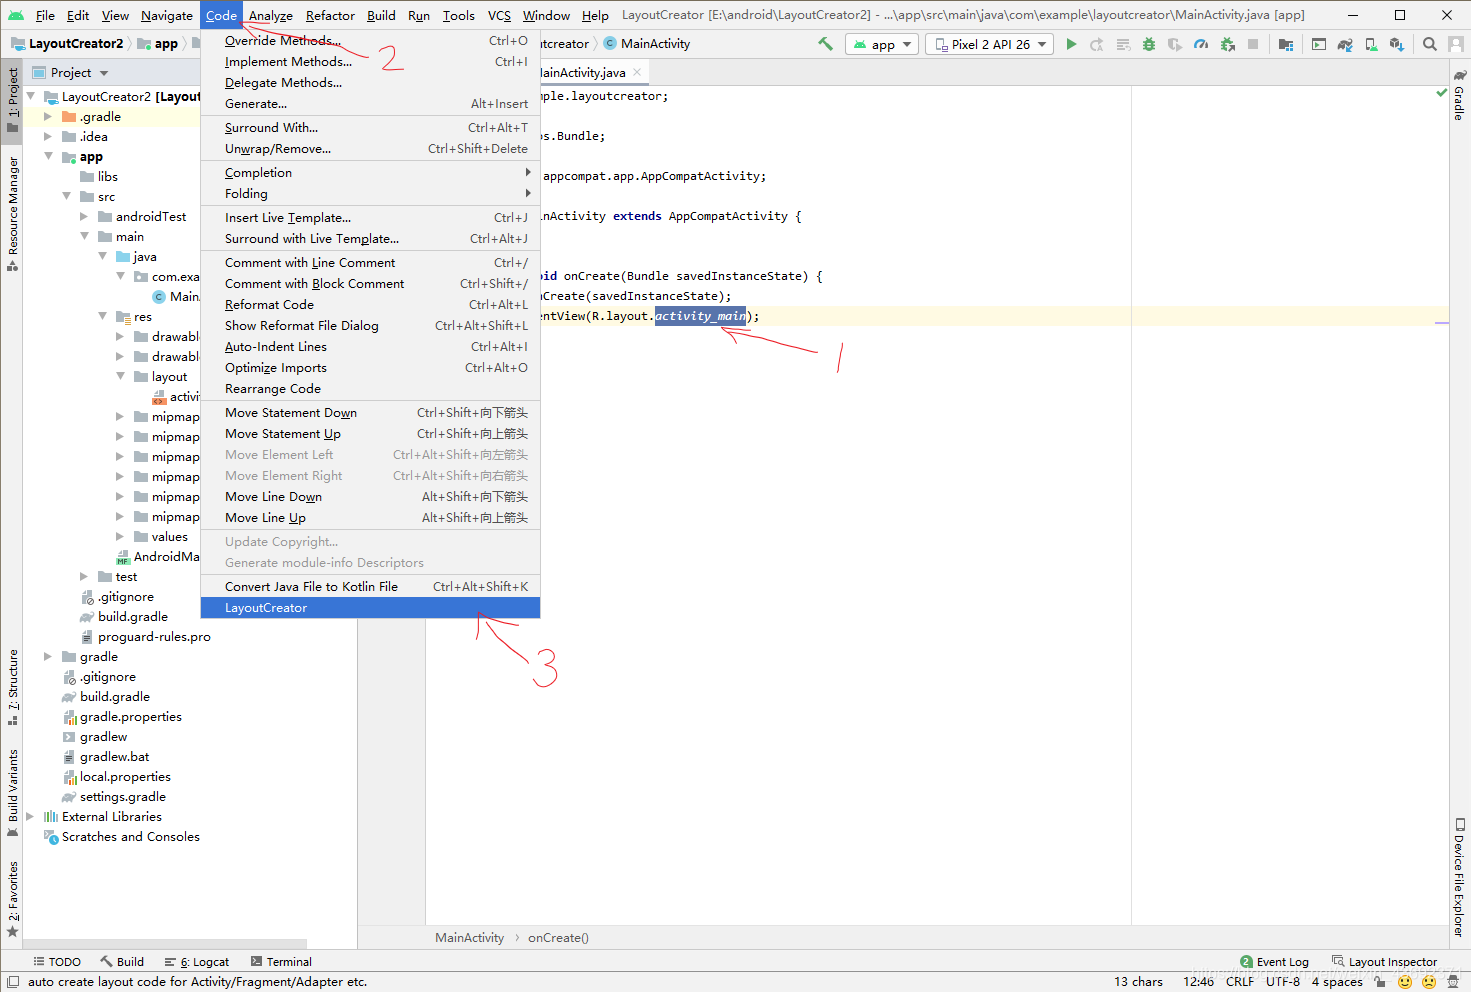The image size is (1471, 992).
Task: Click the Stop square icon
Action: (x=1253, y=44)
